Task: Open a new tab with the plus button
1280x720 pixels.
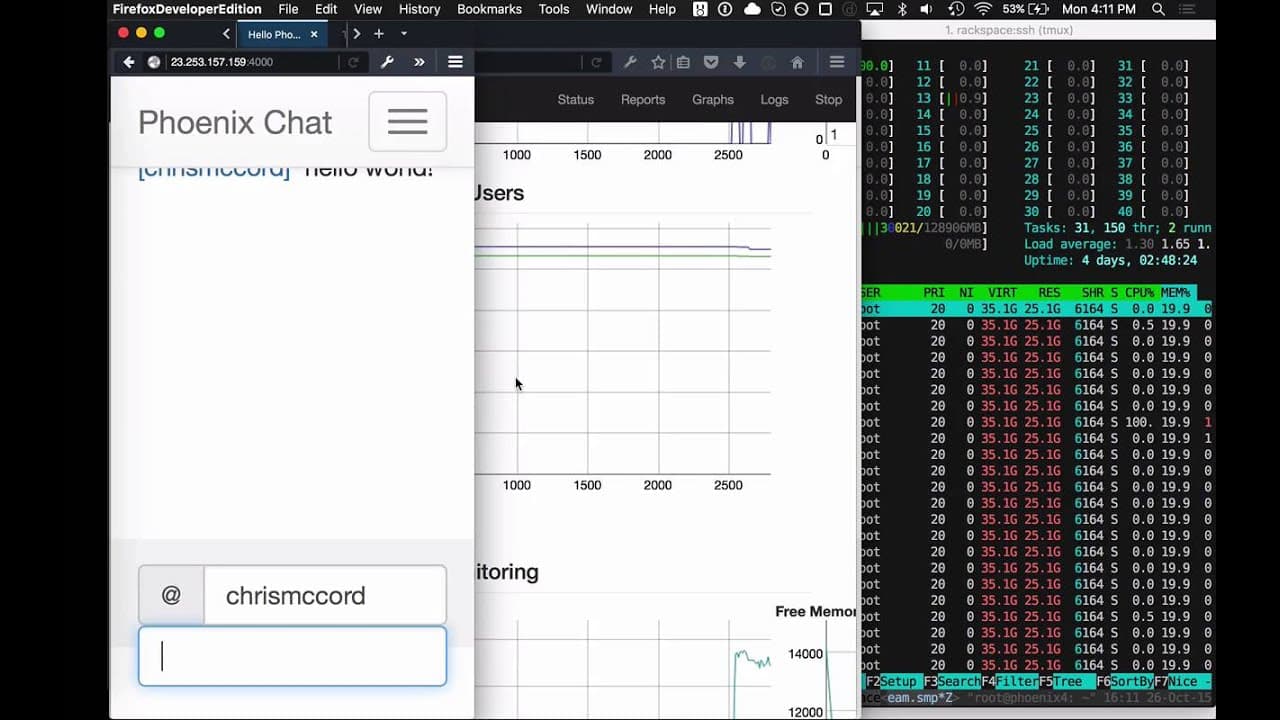Action: point(378,34)
